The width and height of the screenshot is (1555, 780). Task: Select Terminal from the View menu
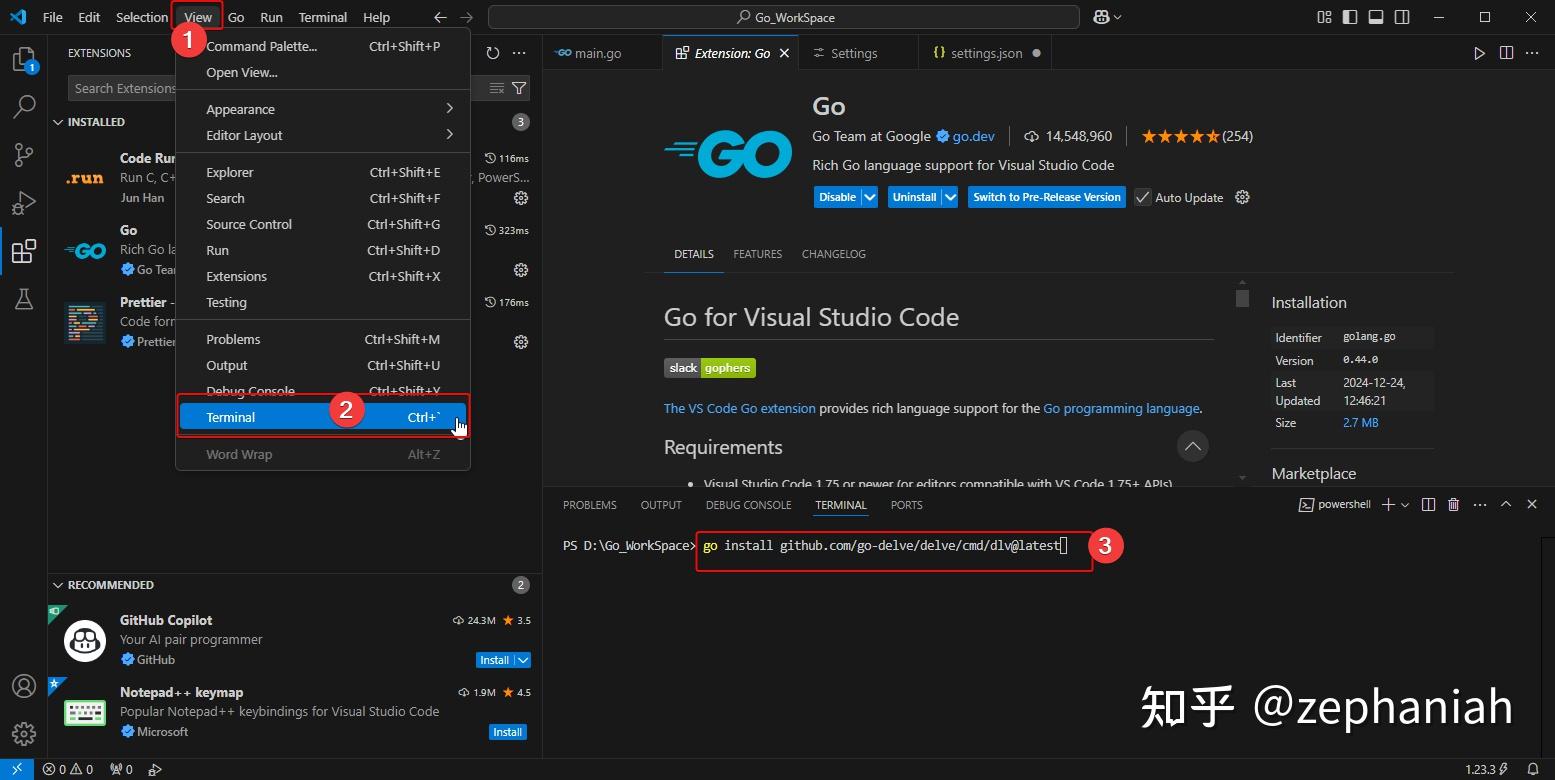click(x=230, y=416)
